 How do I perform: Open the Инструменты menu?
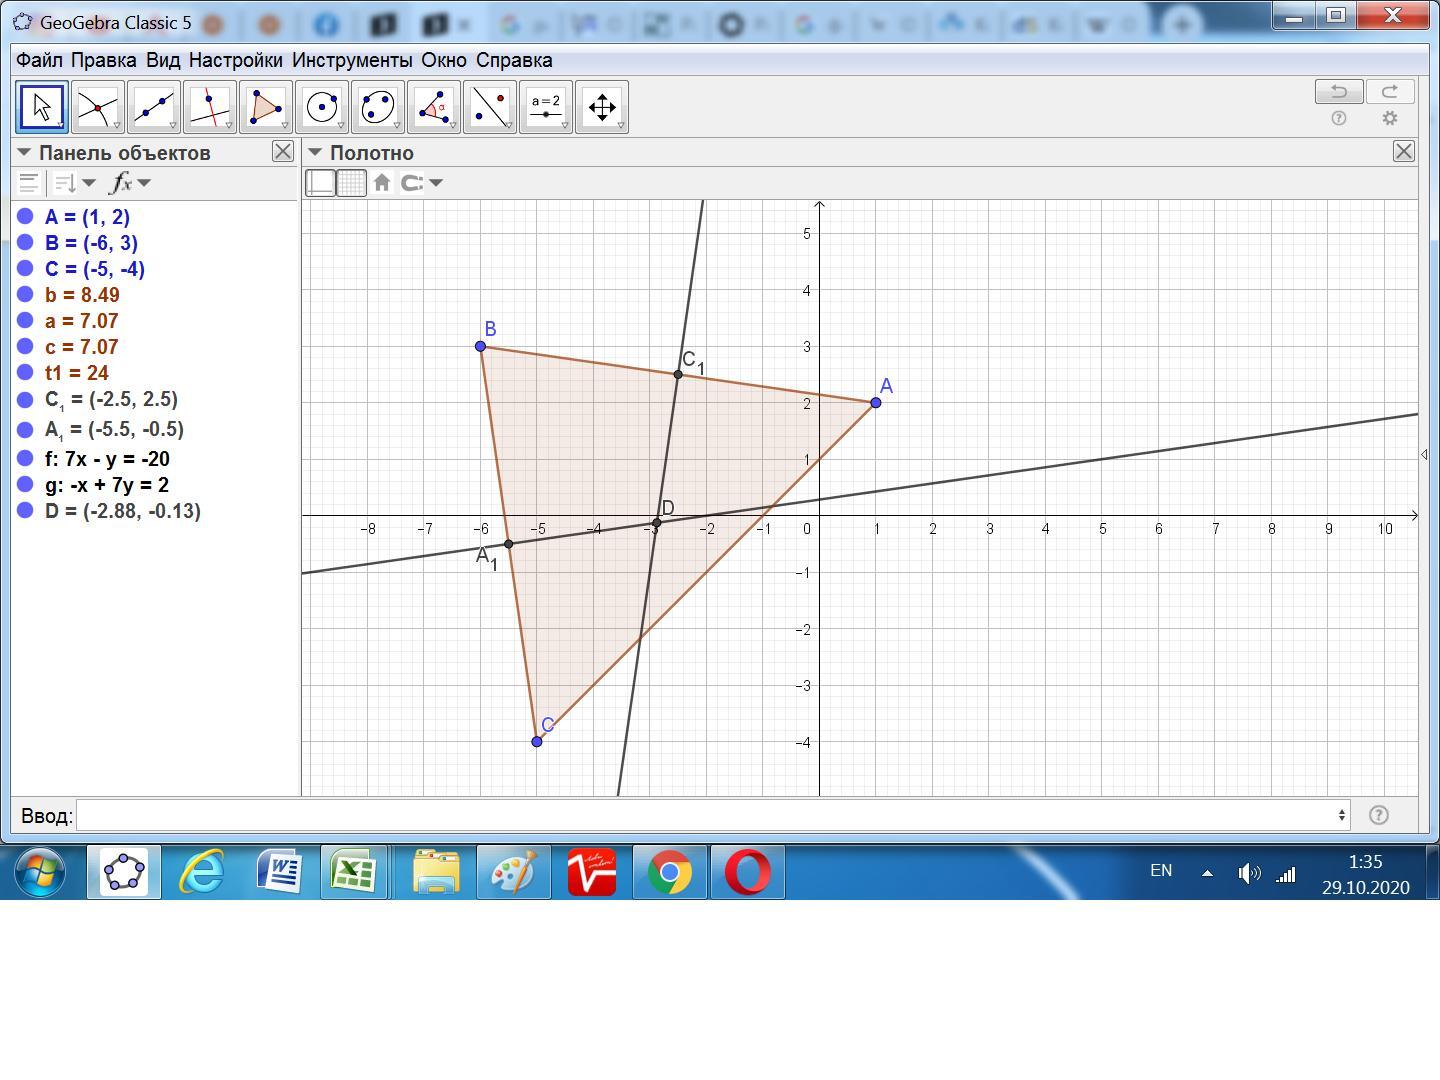point(351,60)
